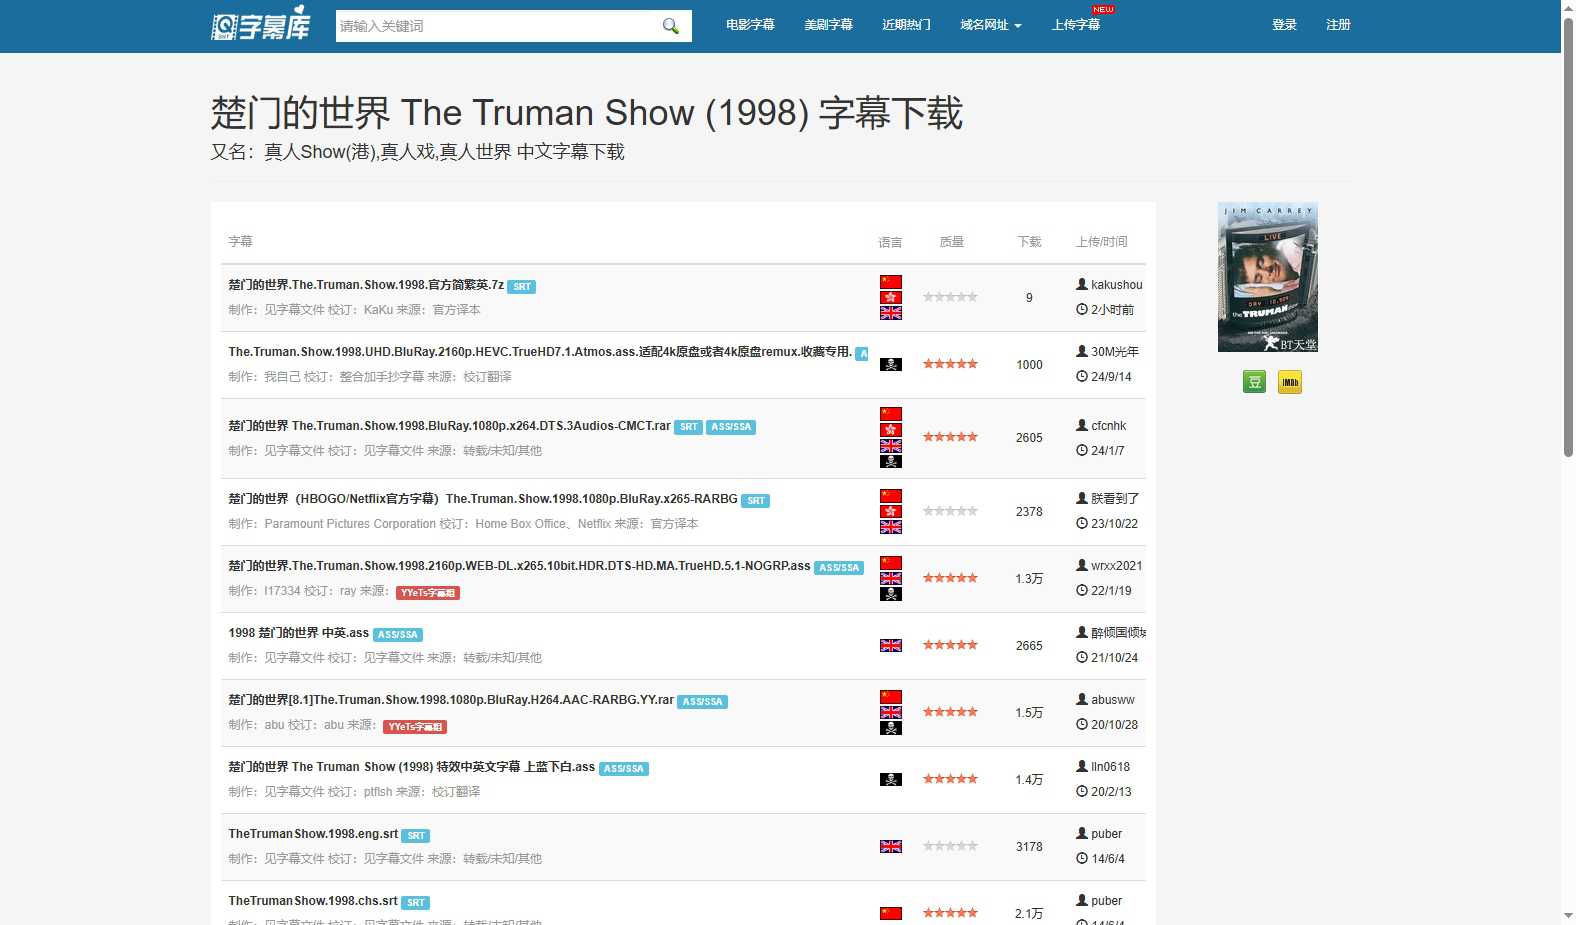Open the BluRay.1080p.x264.DTS.3Audios-CMCT.rar subtitle

449,426
